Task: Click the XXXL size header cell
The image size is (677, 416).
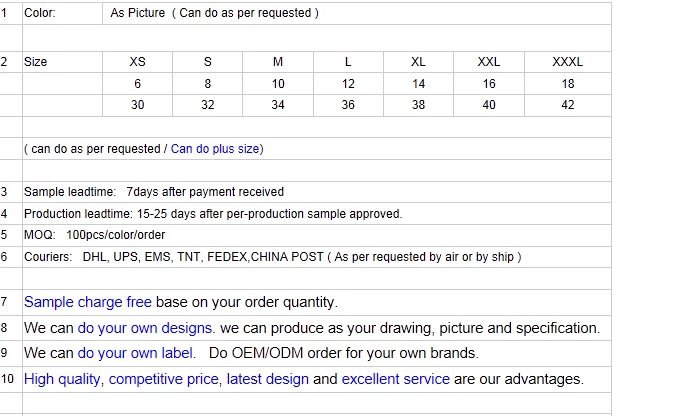Action: coord(567,62)
